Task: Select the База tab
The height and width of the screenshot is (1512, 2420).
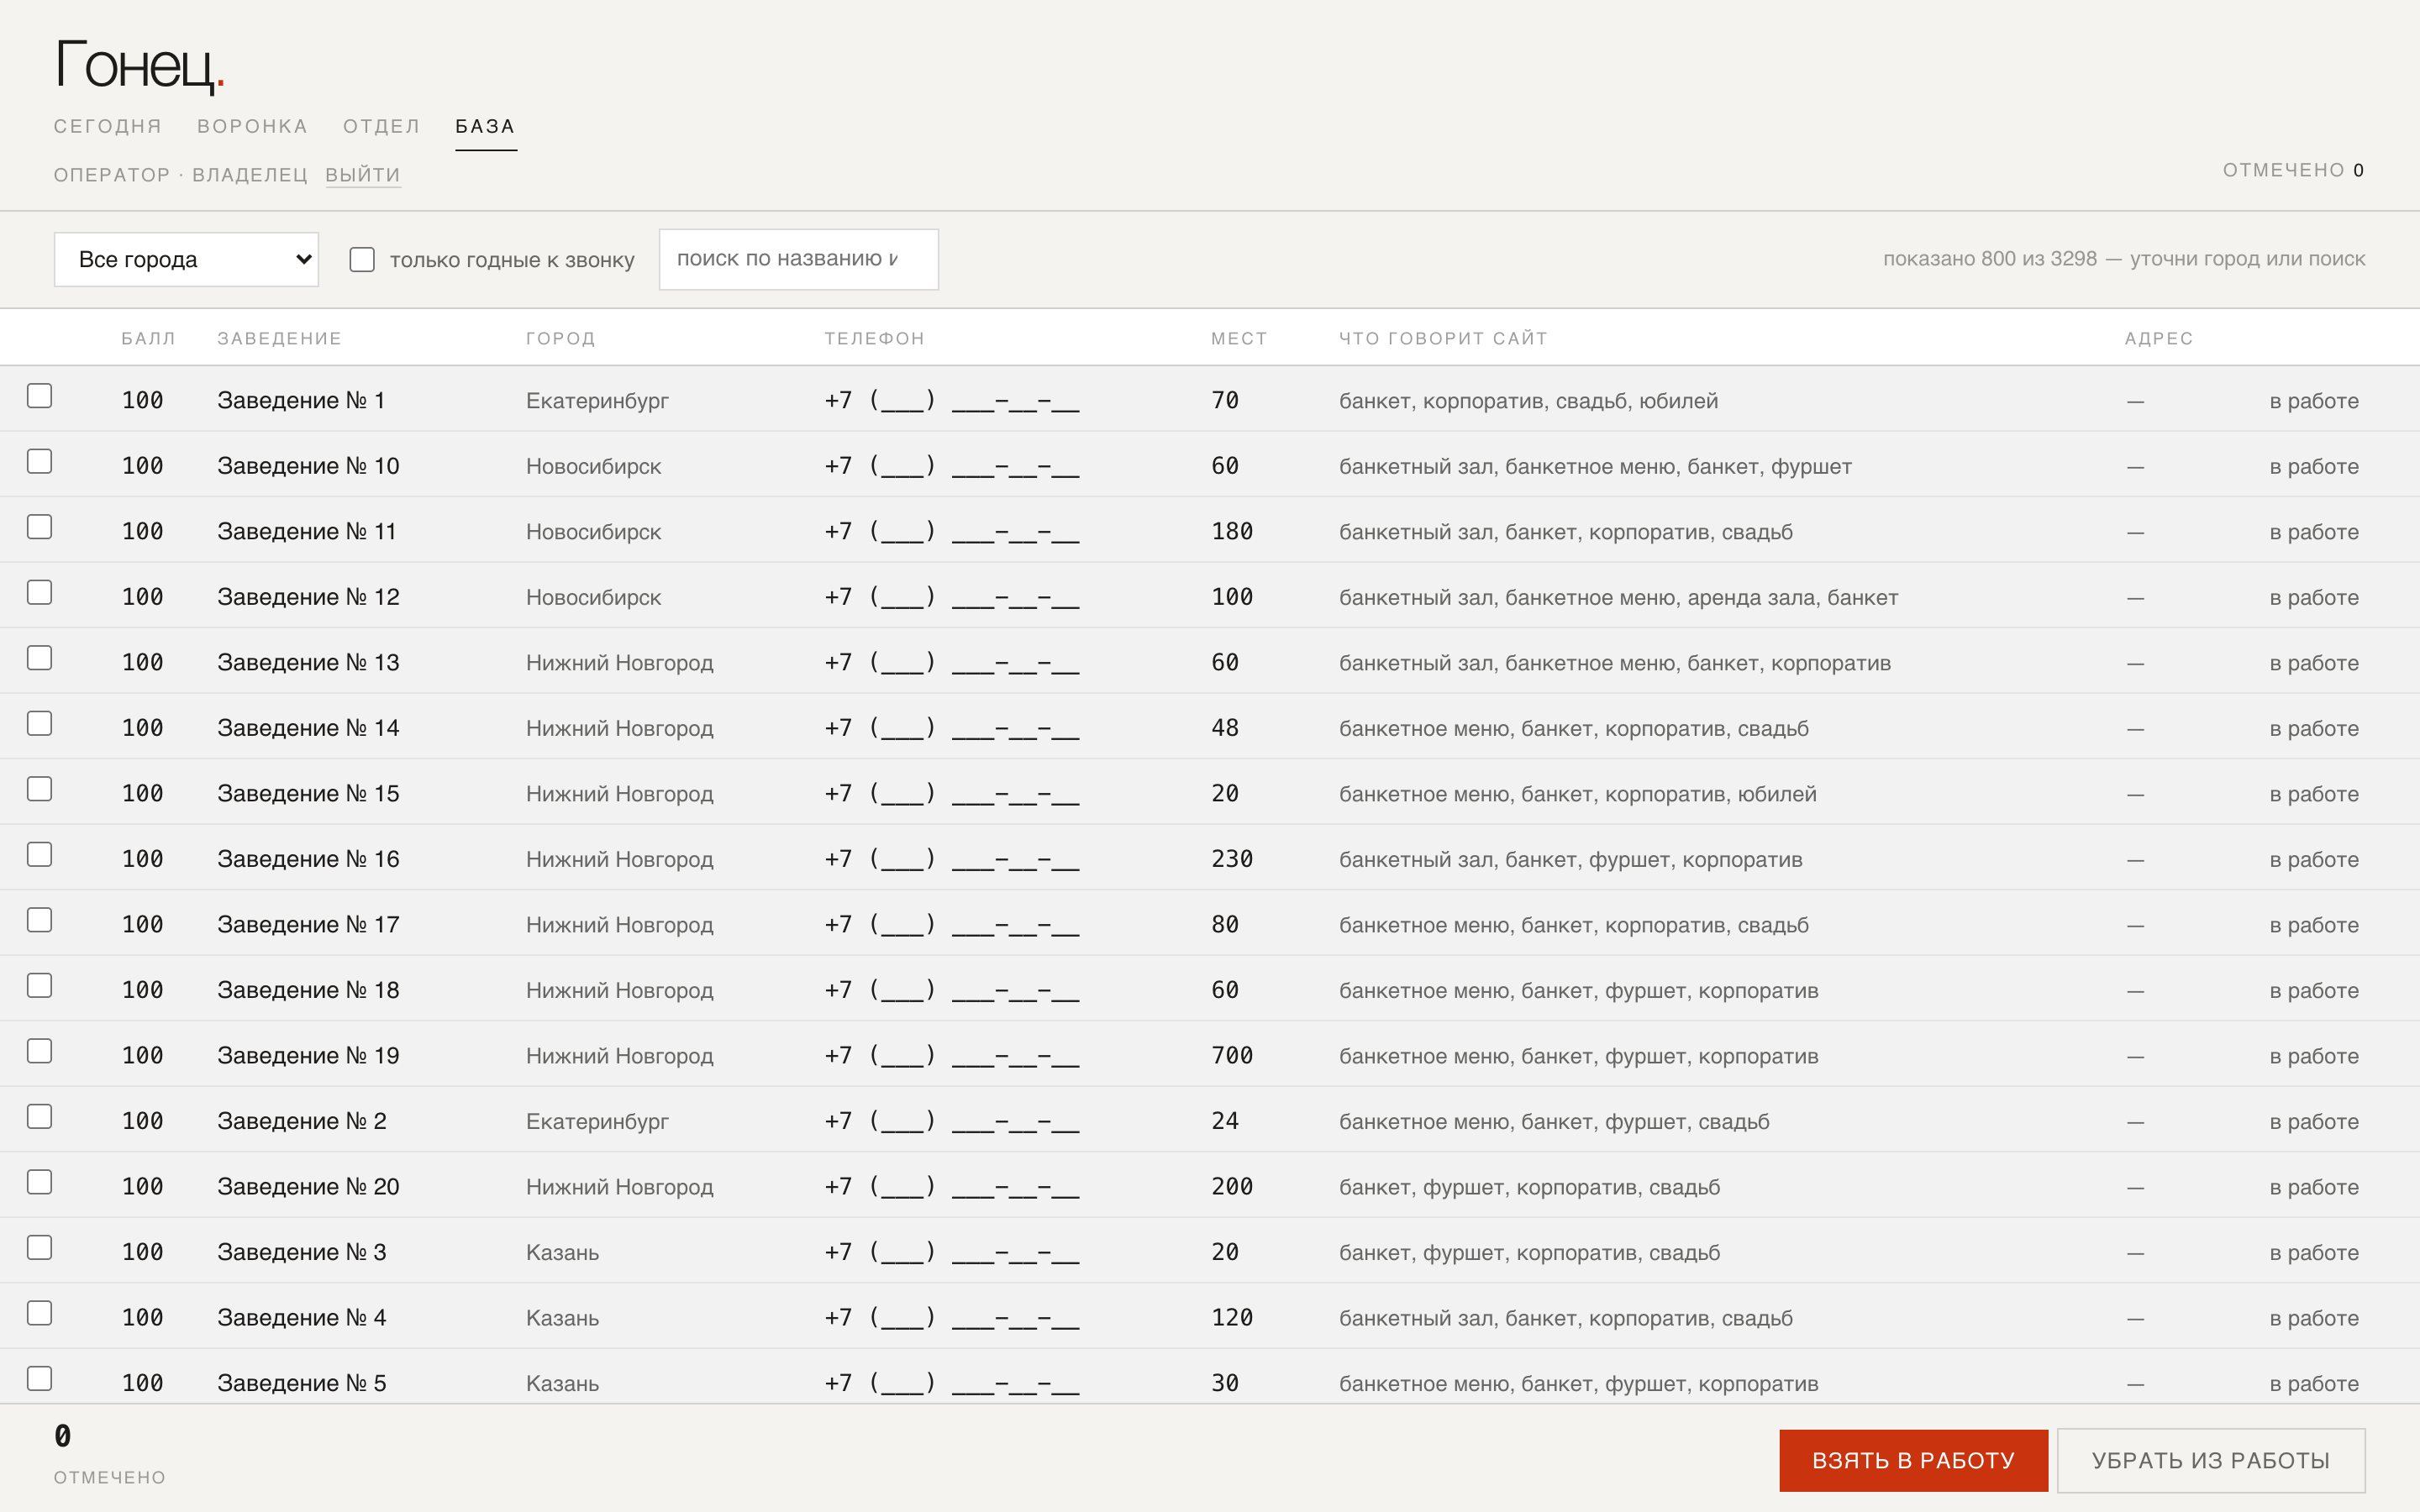Action: click(485, 126)
